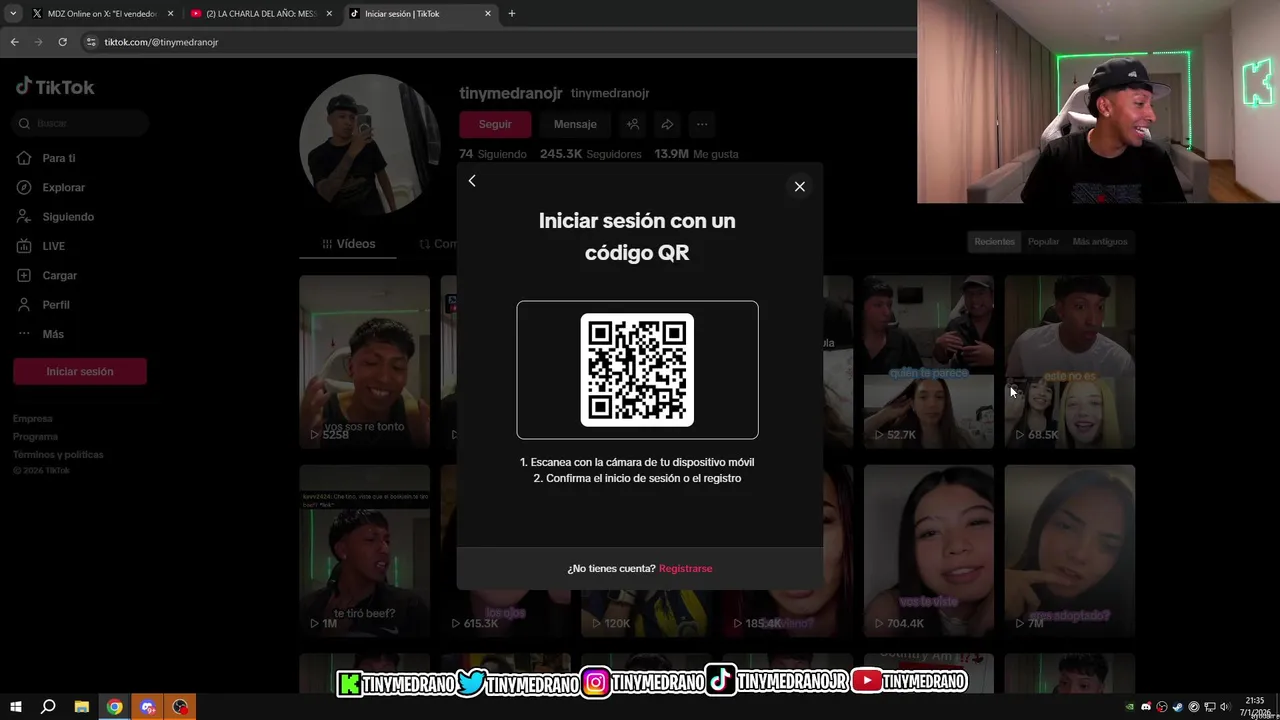Click the 245.3K Seguidores count
Image resolution: width=1280 pixels, height=720 pixels.
tap(590, 154)
